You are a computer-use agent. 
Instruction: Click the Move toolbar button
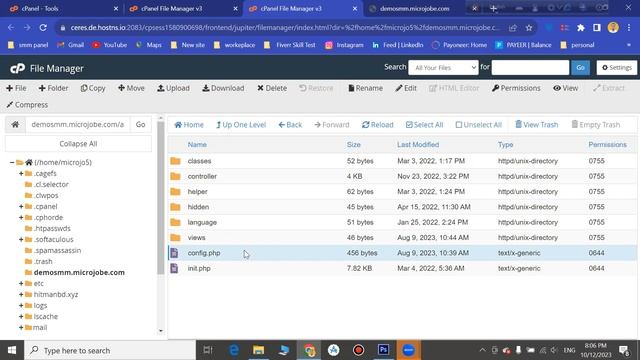click(131, 88)
